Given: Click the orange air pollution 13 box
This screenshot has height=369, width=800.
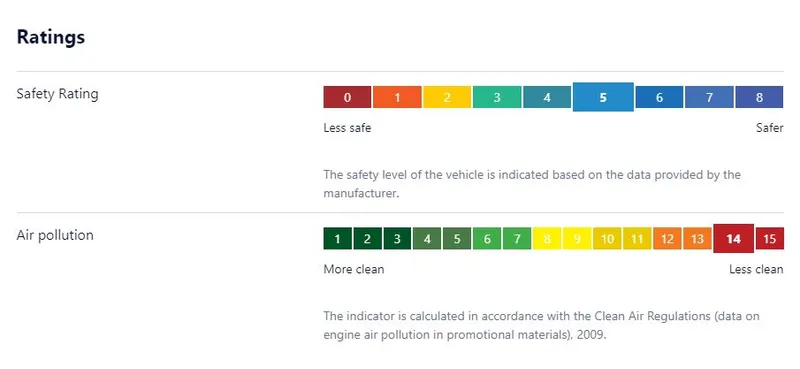Looking at the screenshot, I should [x=697, y=238].
